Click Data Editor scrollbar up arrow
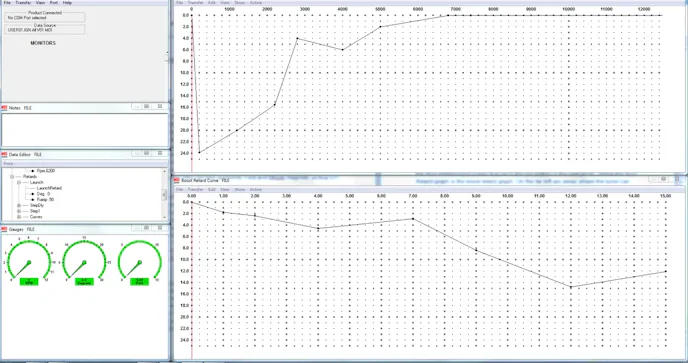 (x=165, y=171)
